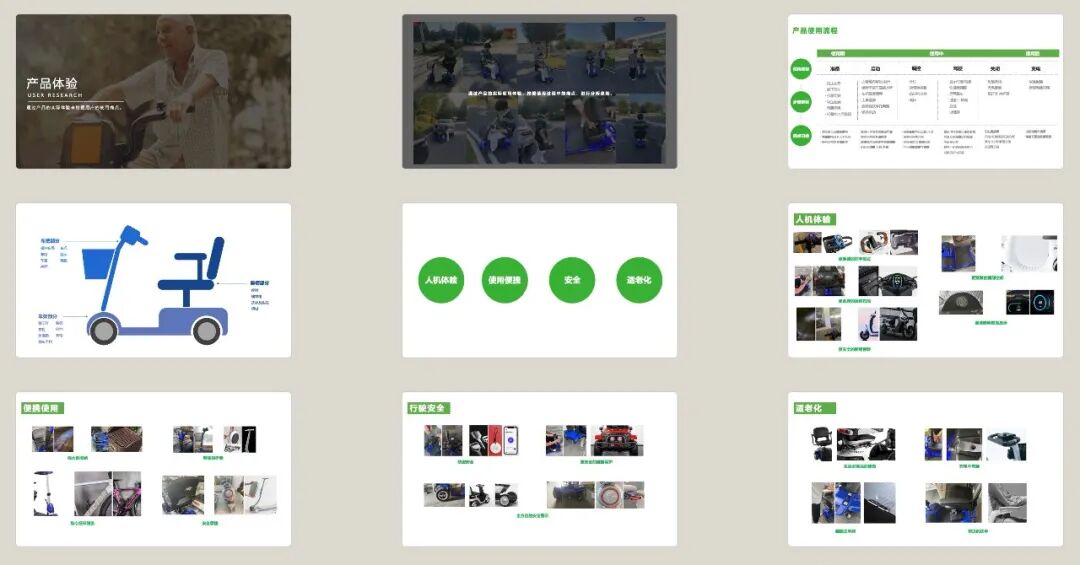Select the scooter armrest in the diagram
1080x565 pixels.
tap(191, 257)
